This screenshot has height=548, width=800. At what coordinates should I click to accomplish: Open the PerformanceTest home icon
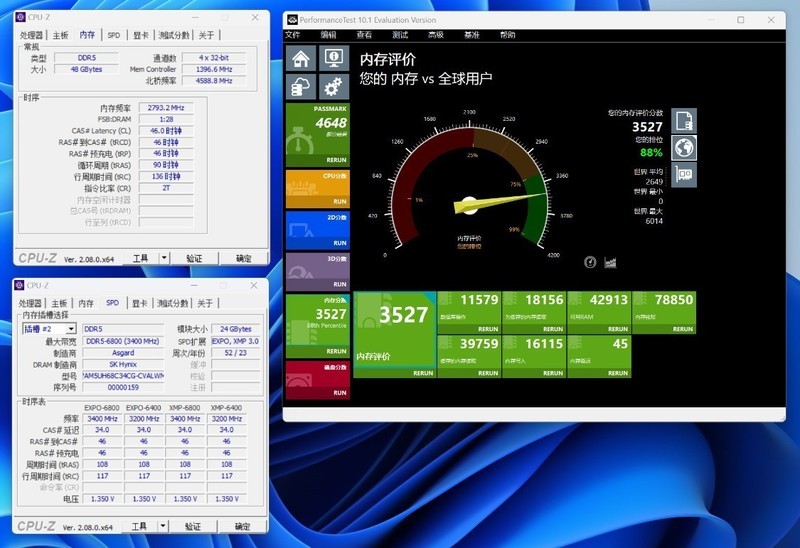pyautogui.click(x=301, y=58)
